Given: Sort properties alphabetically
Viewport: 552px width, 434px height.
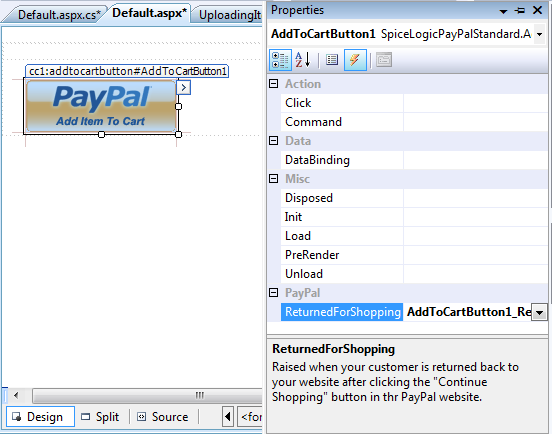Looking at the screenshot, I should click(x=303, y=60).
